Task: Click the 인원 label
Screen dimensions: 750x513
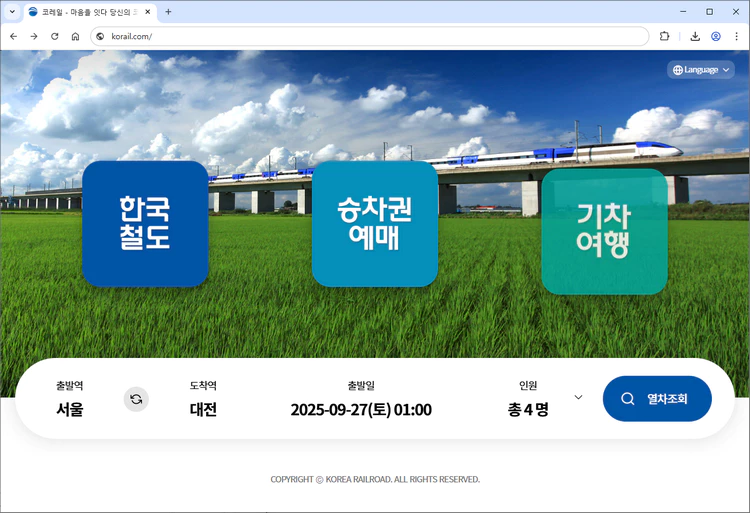Action: (528, 385)
